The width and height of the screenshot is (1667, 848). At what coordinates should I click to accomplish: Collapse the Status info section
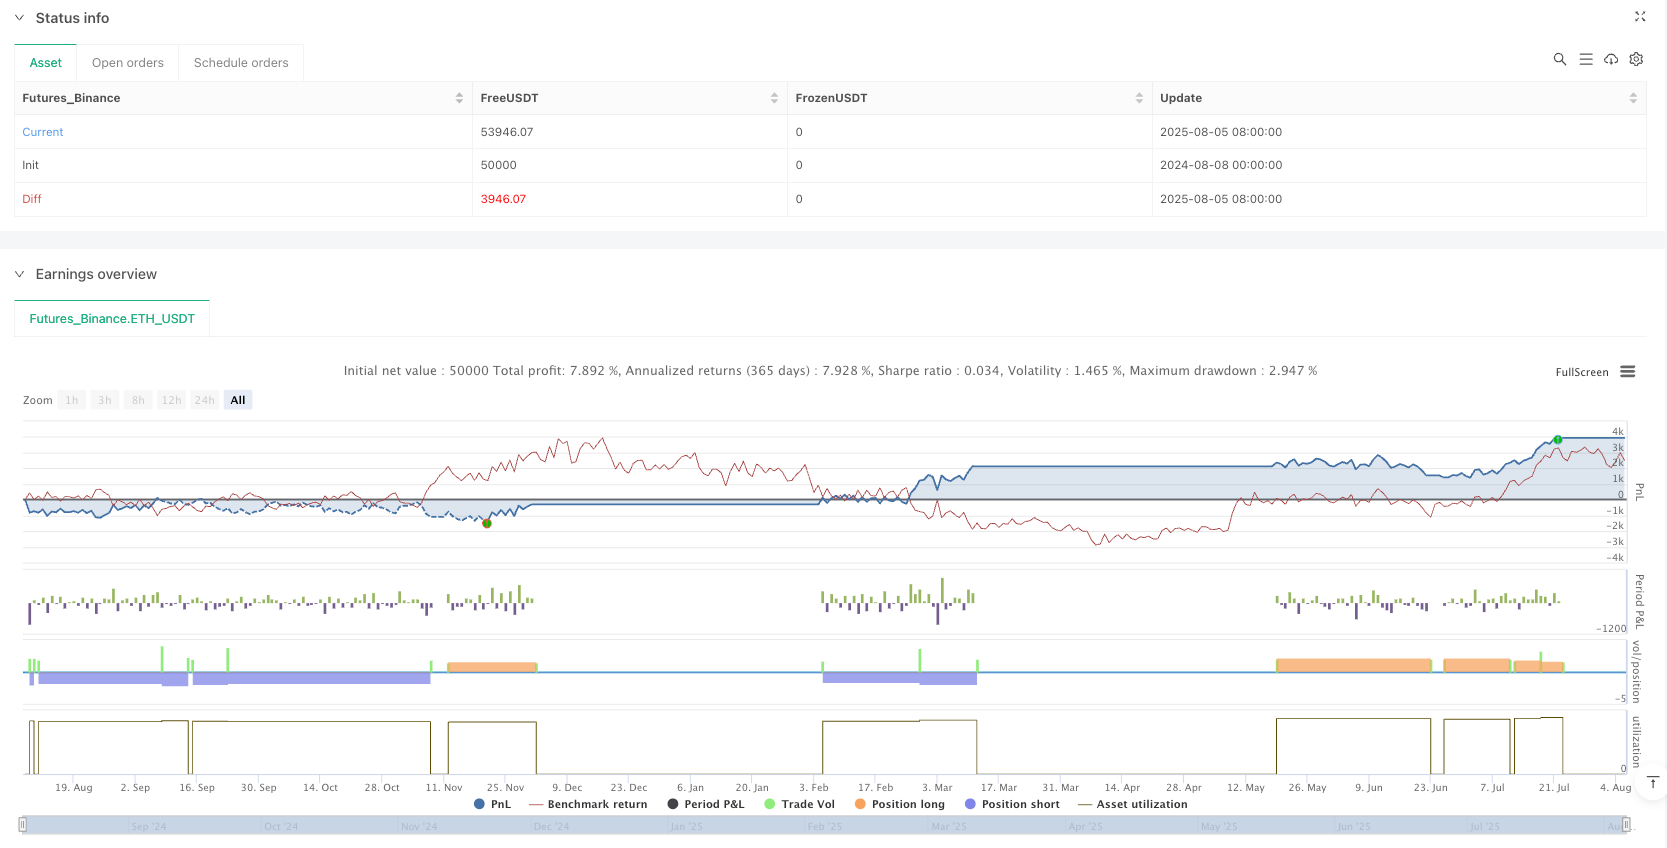point(19,18)
